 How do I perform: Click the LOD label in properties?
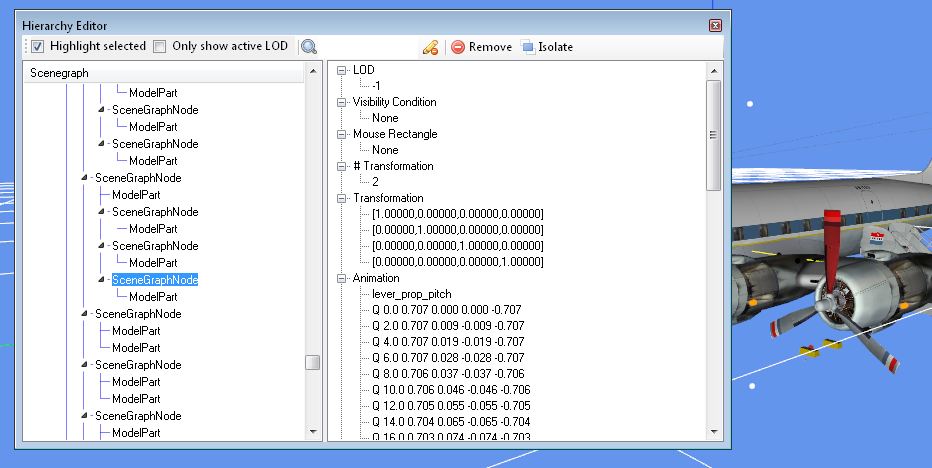(x=364, y=70)
